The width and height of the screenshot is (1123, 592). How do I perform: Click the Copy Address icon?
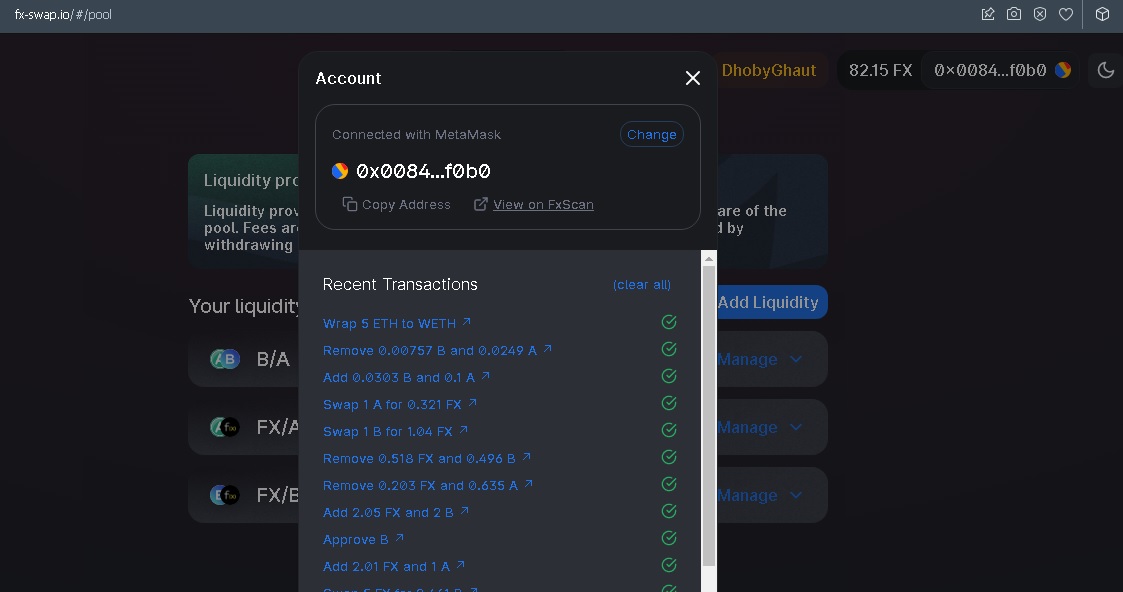click(x=350, y=205)
